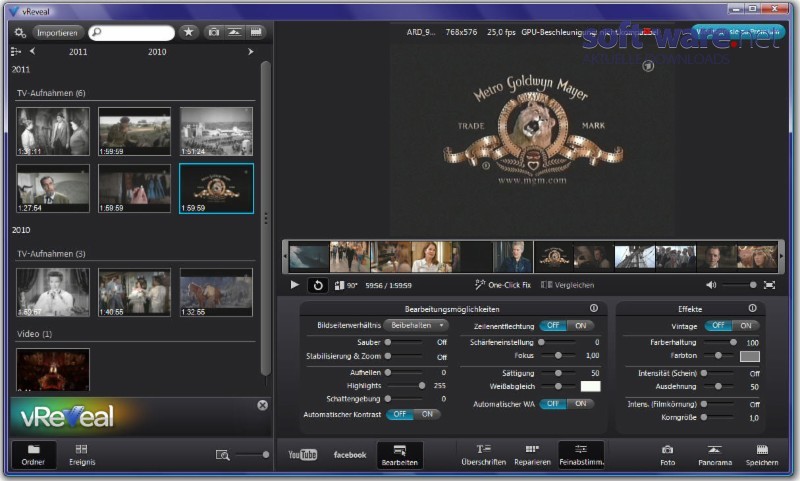Image resolution: width=800 pixels, height=481 pixels.
Task: Open the Bearbeitungsmöglichkeiten info icon
Action: tap(593, 308)
